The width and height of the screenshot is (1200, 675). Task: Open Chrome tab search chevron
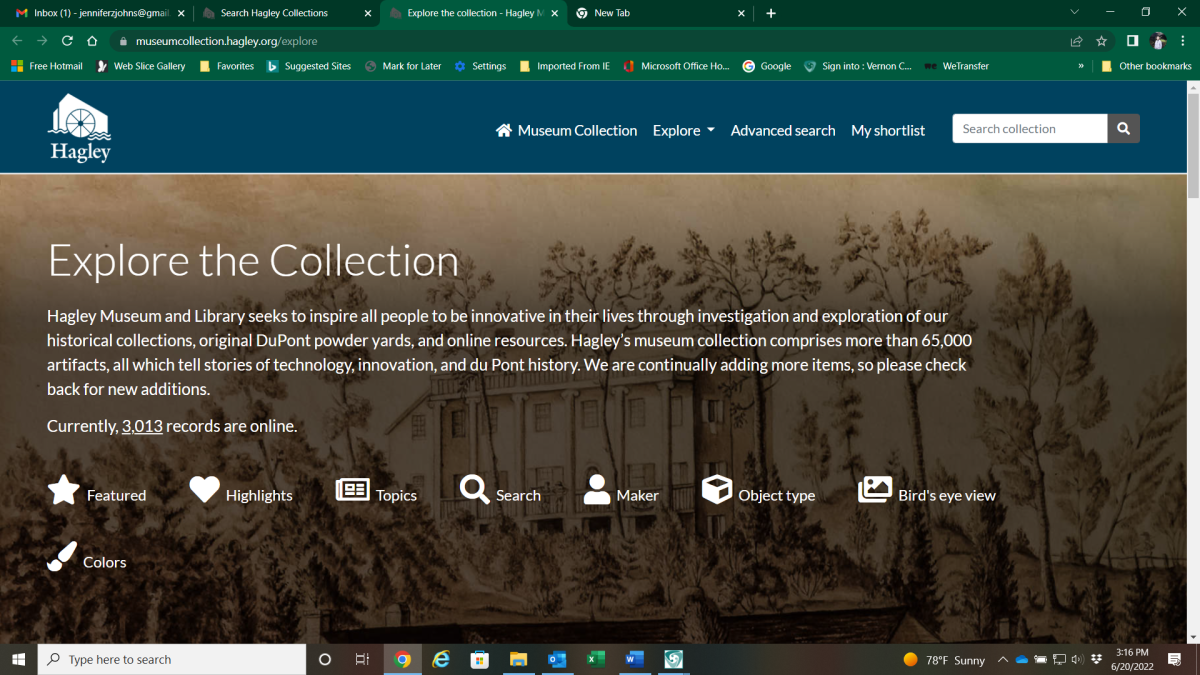(1075, 13)
